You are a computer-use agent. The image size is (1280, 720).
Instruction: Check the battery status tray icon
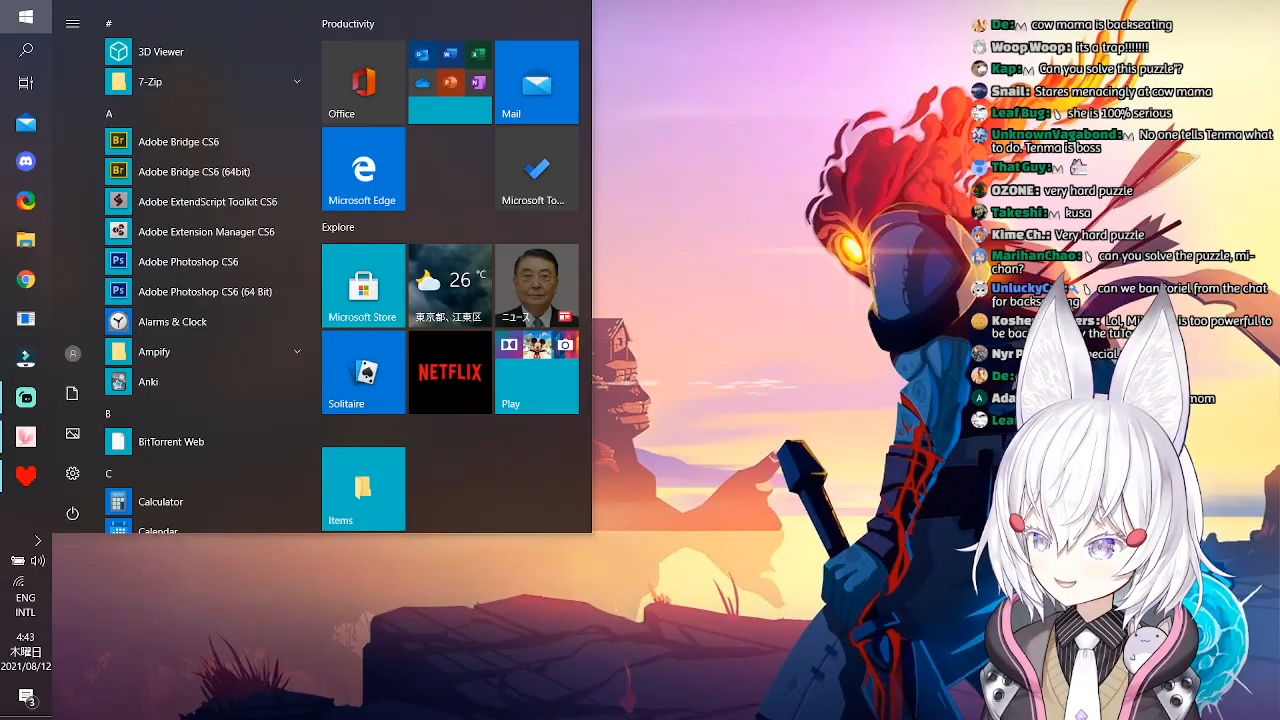point(17,561)
